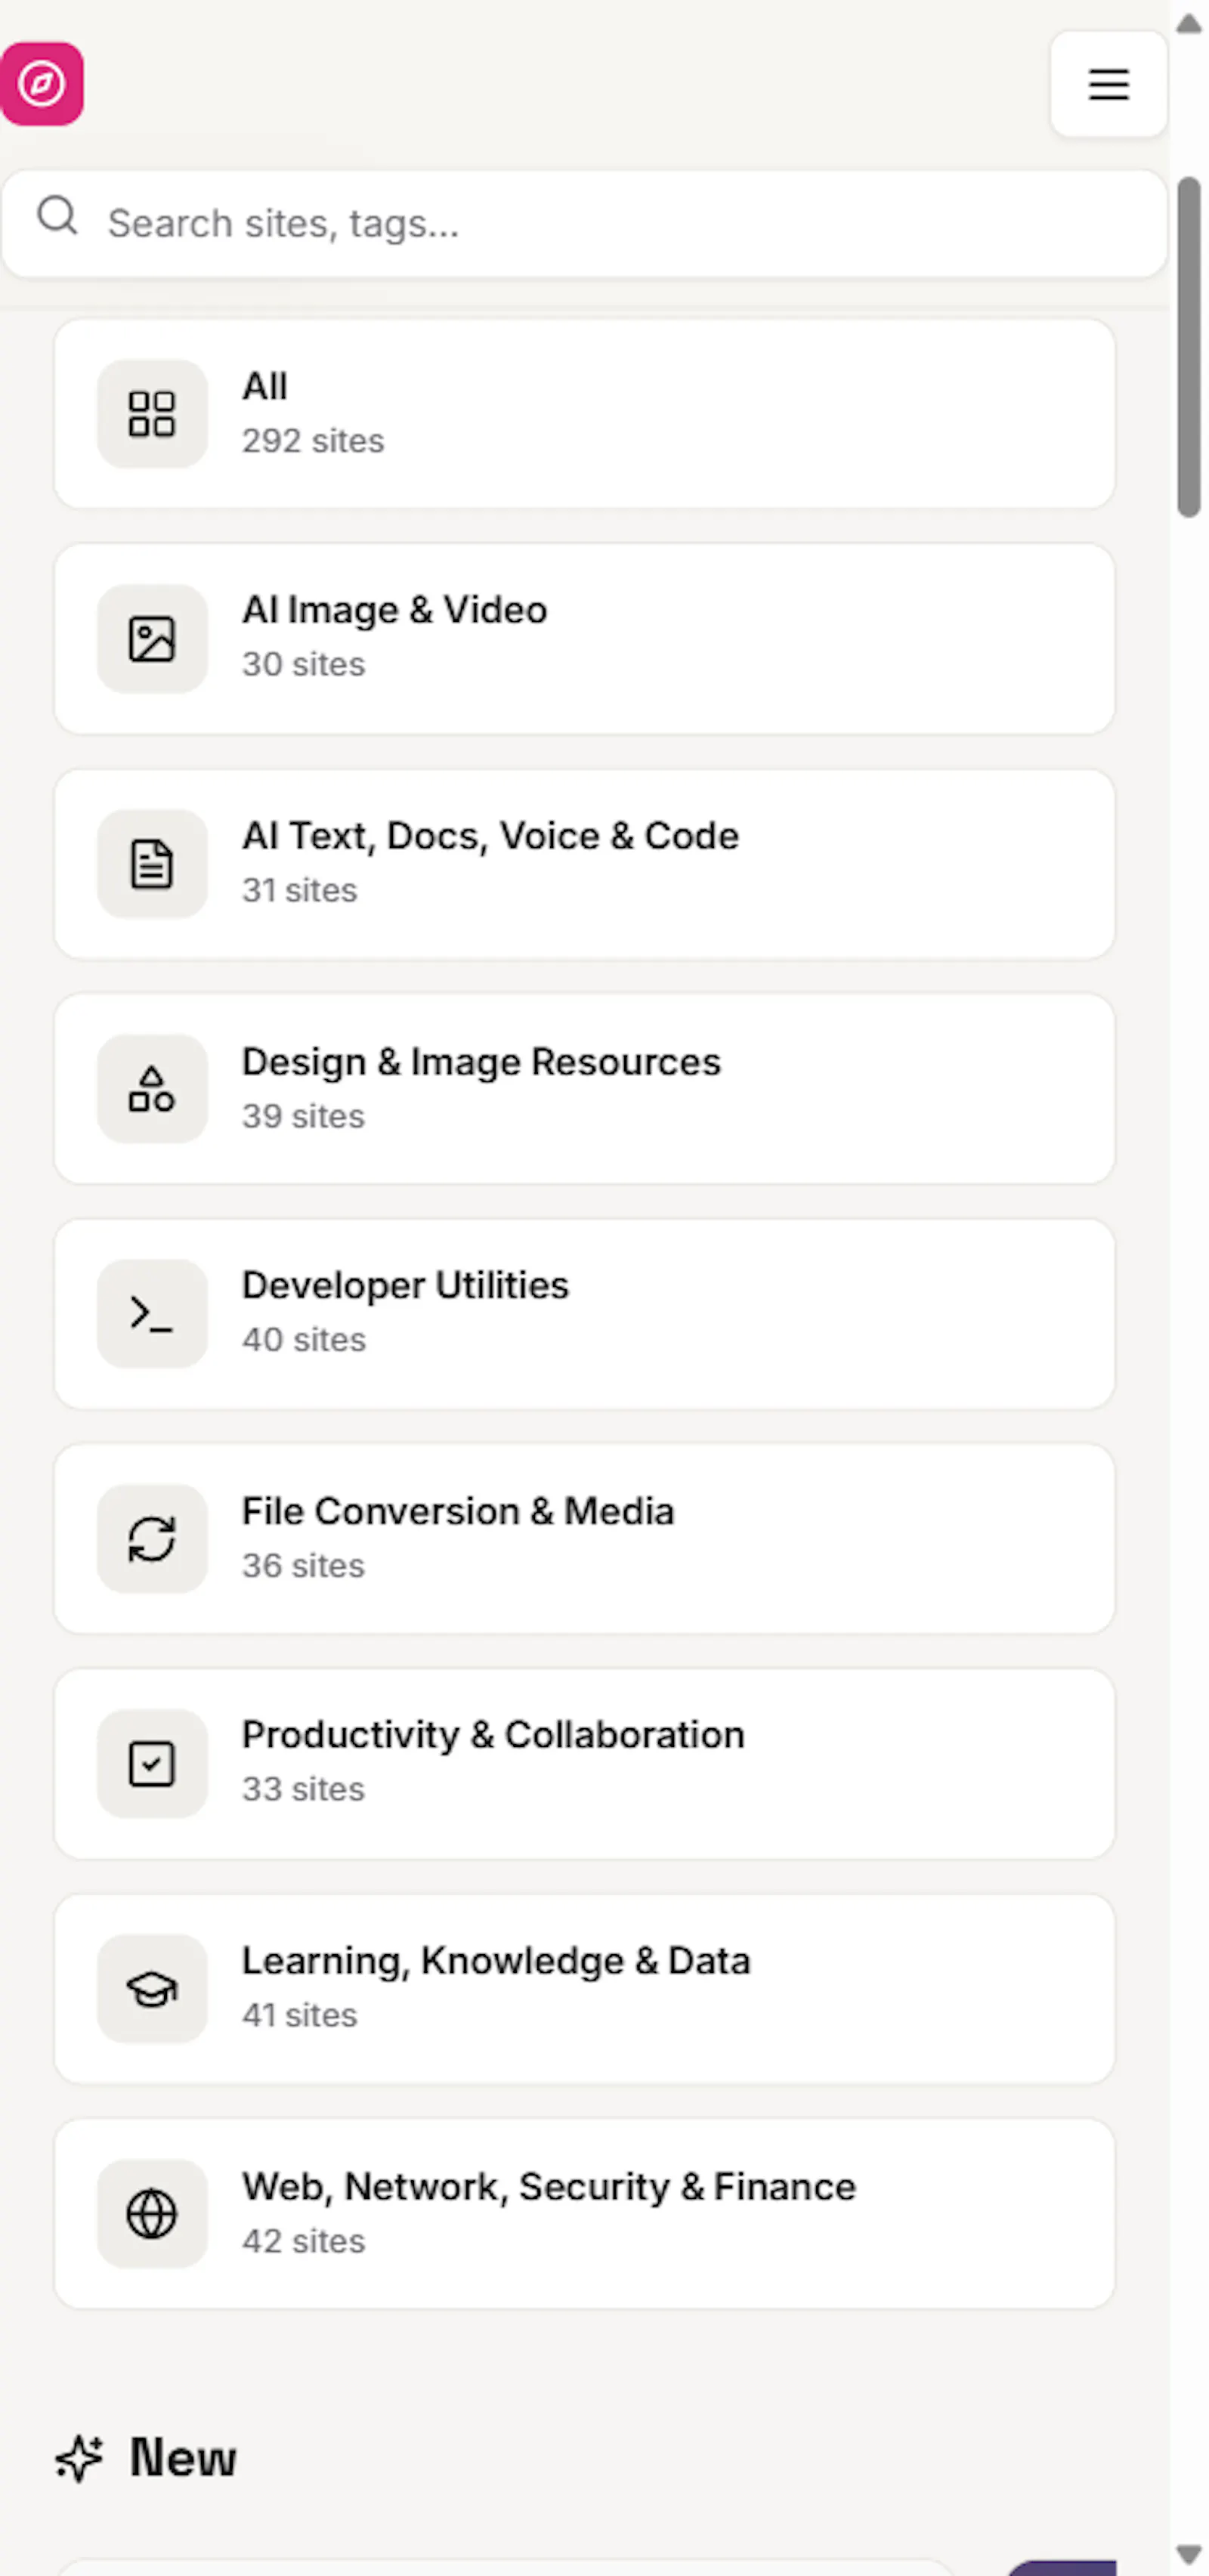The height and width of the screenshot is (2576, 1209).
Task: Click the pink compass logo icon
Action: click(x=41, y=84)
